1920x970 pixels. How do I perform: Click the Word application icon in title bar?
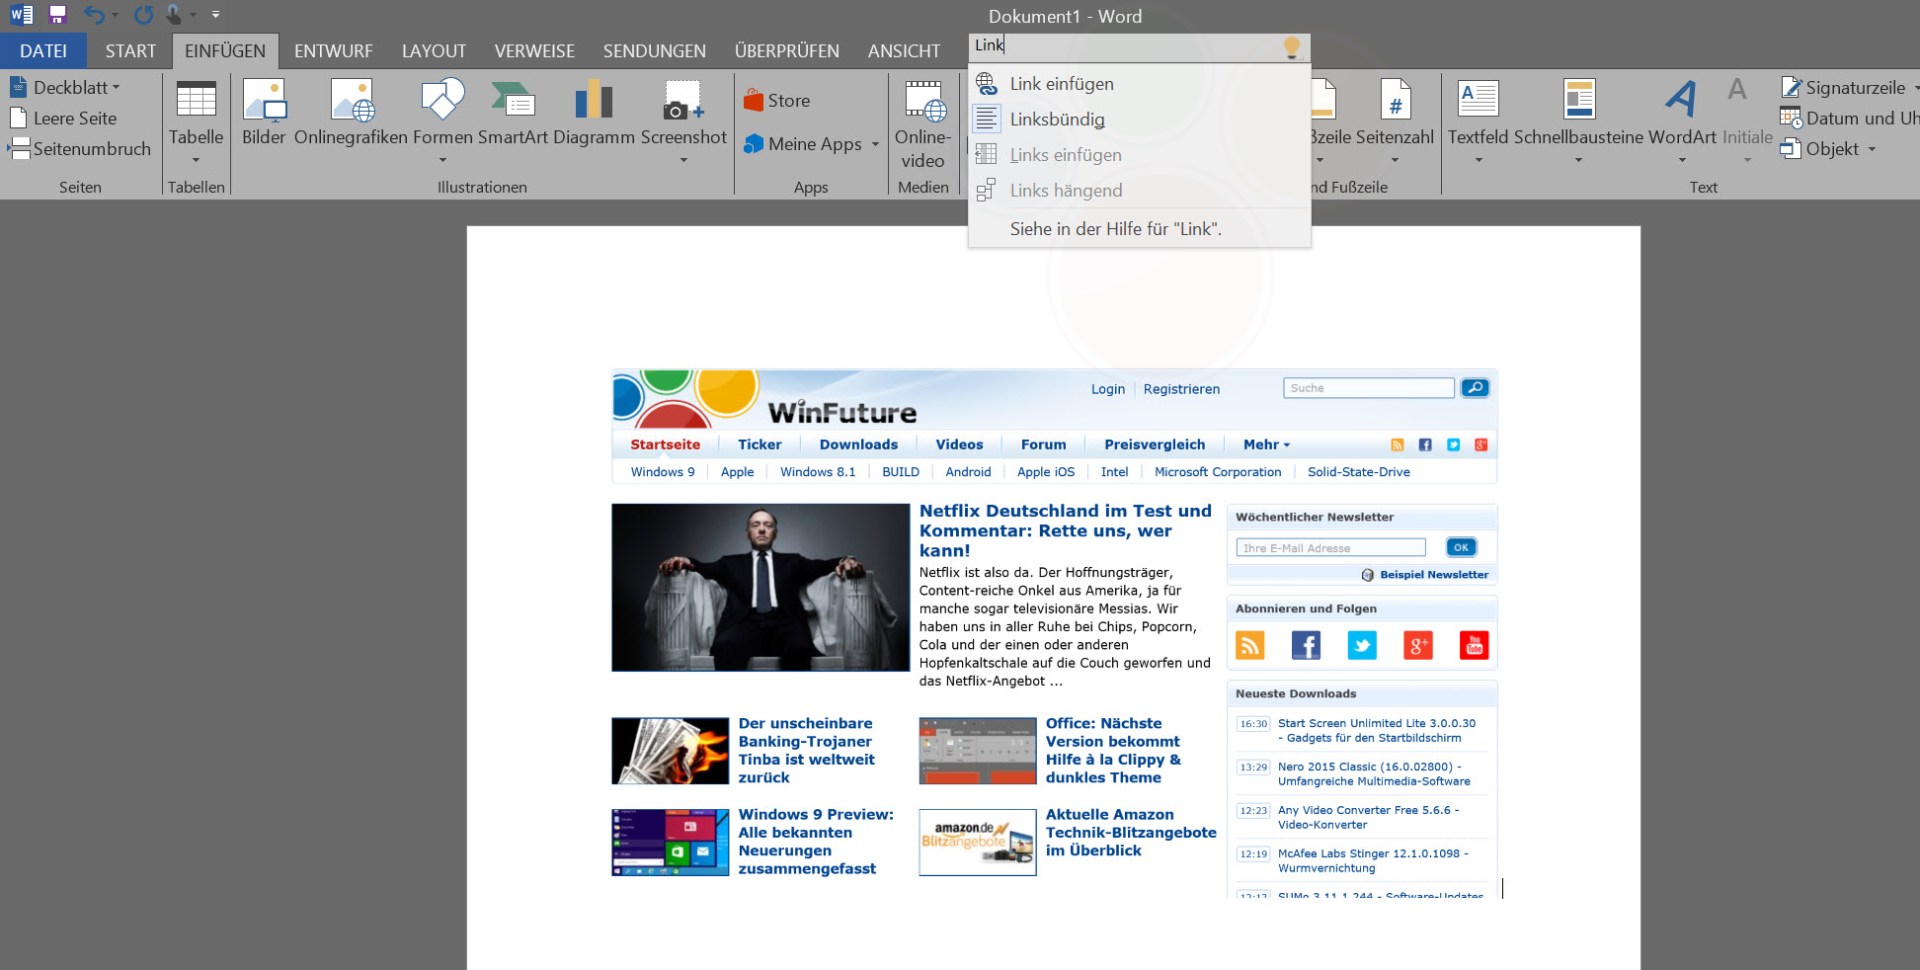(21, 15)
